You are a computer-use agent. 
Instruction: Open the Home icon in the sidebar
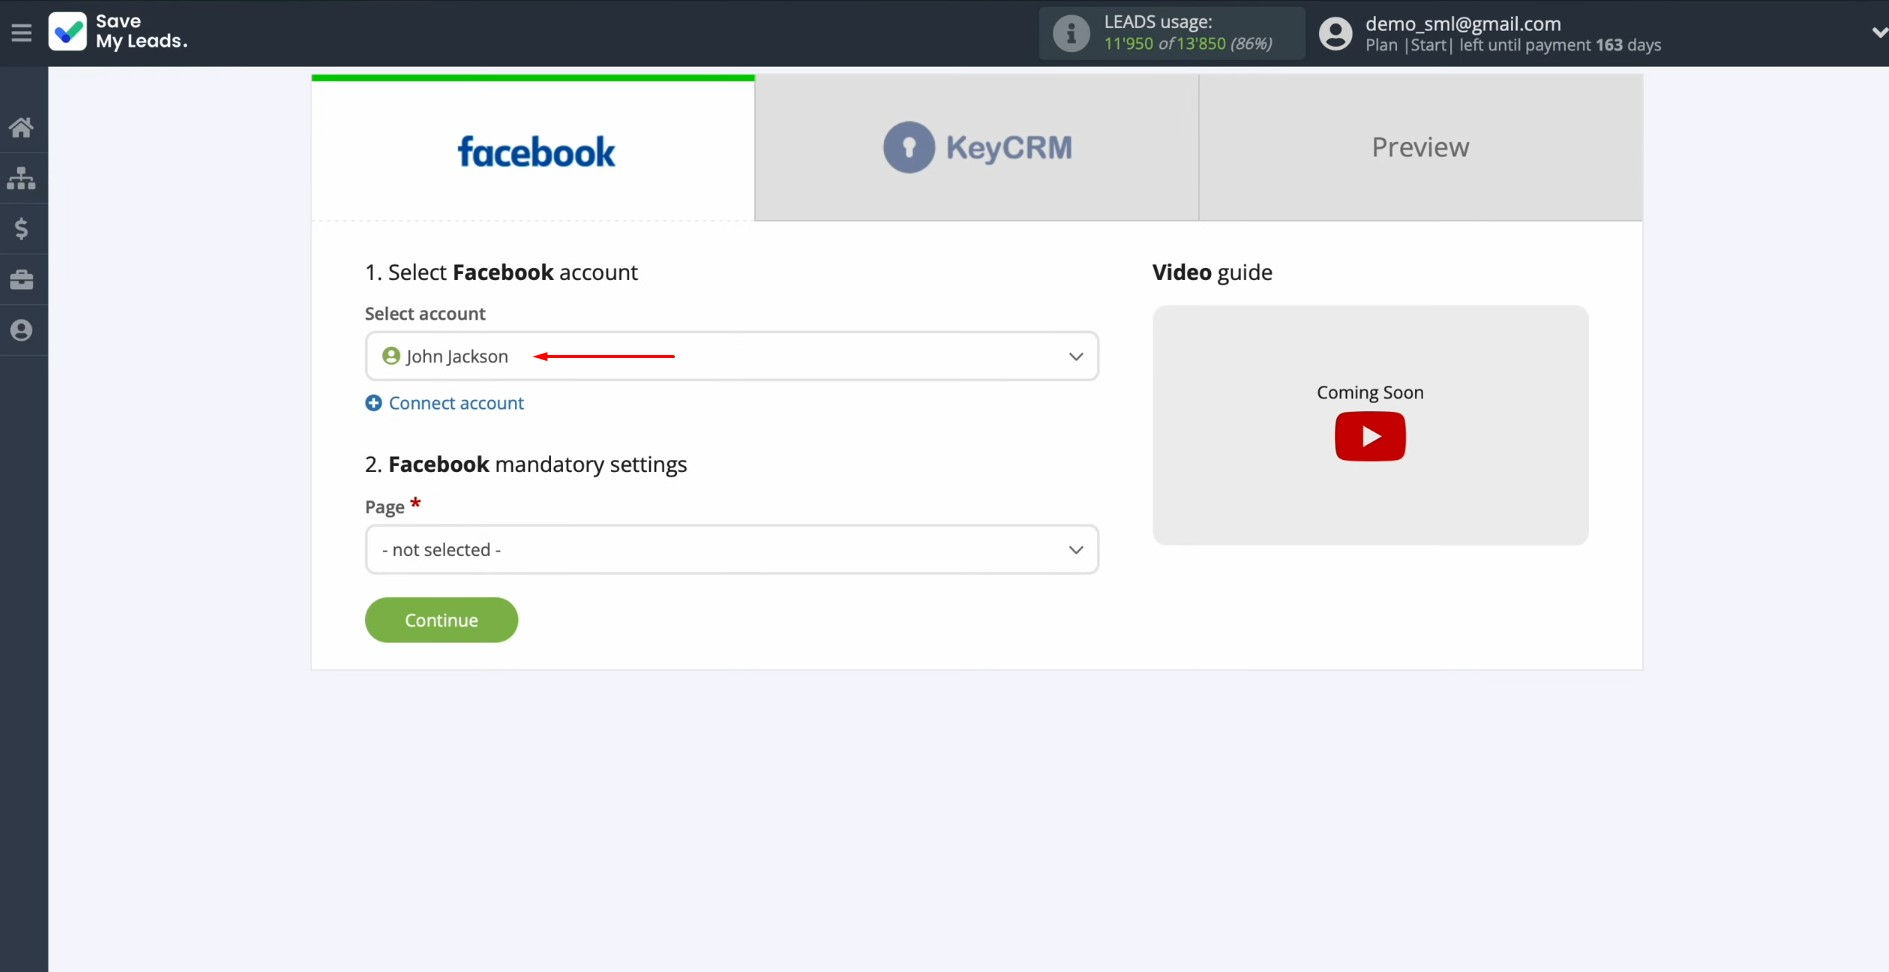coord(21,127)
